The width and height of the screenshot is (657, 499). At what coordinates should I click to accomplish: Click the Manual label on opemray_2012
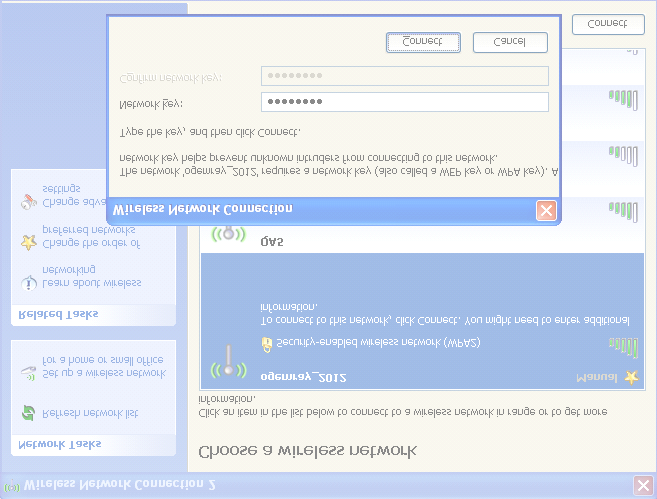(597, 377)
